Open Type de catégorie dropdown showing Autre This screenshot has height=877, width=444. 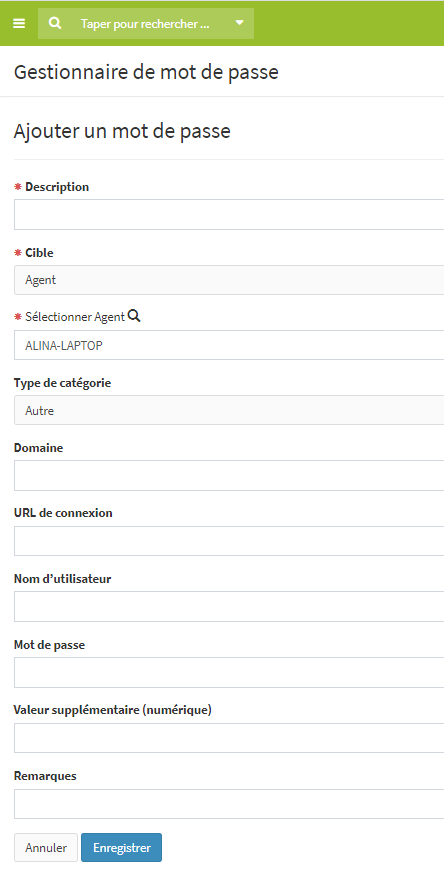[x=229, y=411]
